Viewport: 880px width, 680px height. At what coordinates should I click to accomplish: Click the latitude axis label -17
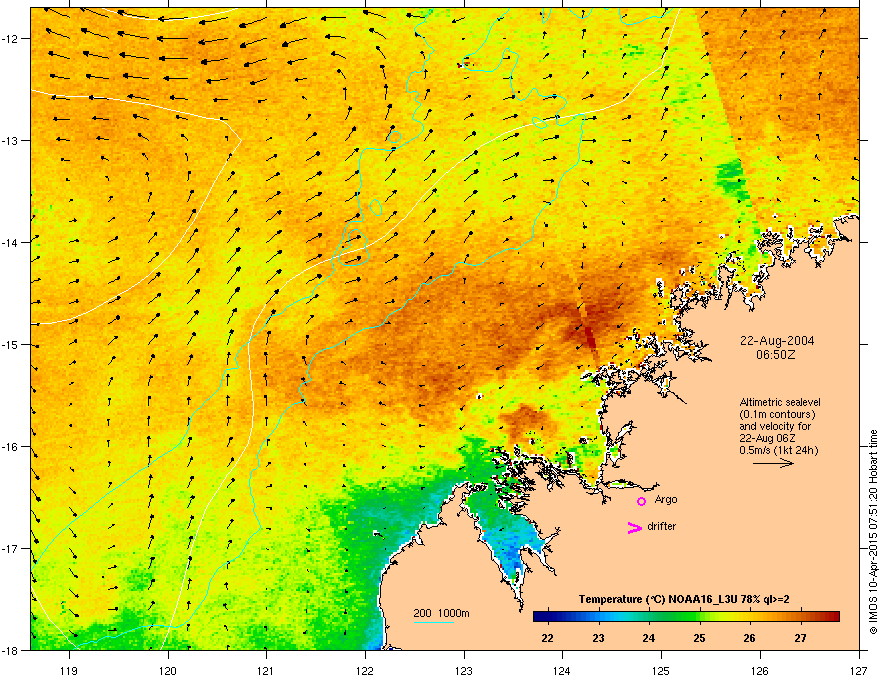11,549
